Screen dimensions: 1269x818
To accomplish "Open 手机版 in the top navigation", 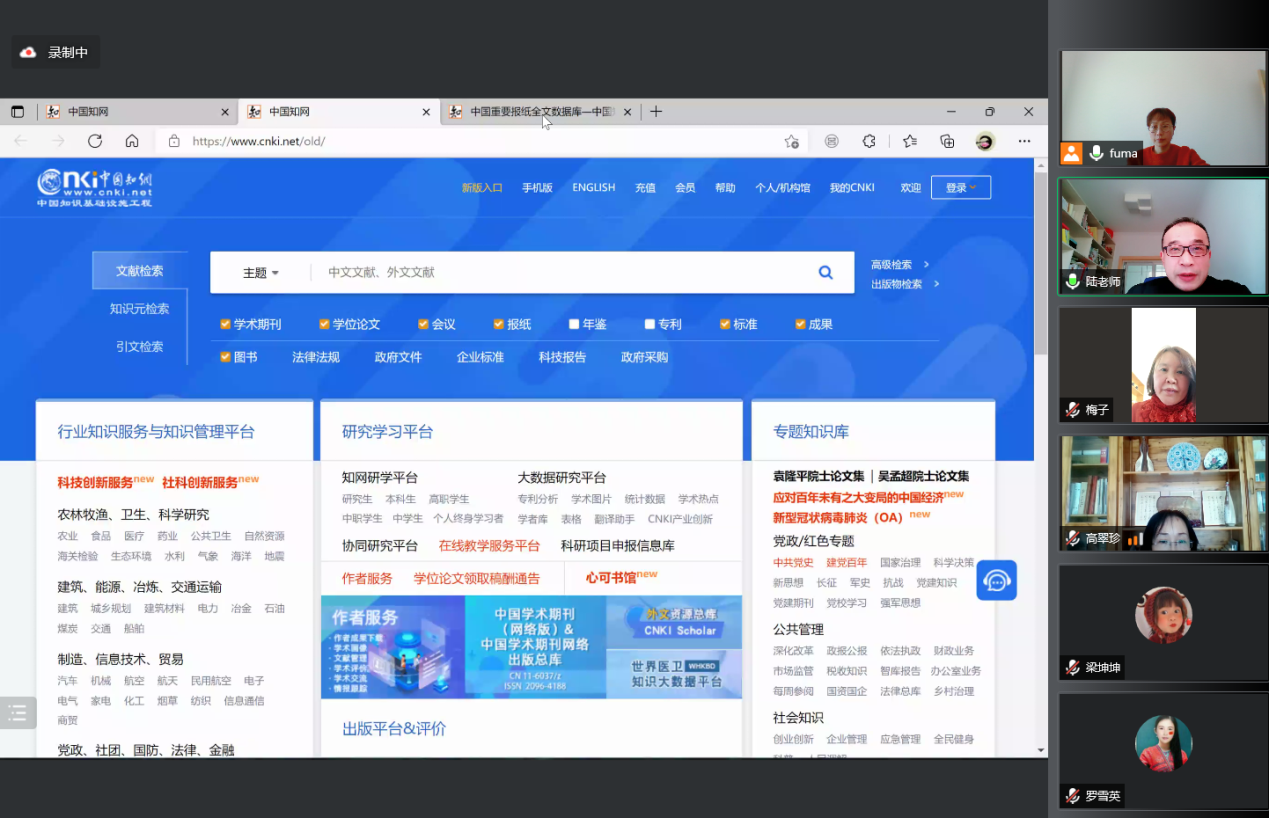I will coord(537,188).
